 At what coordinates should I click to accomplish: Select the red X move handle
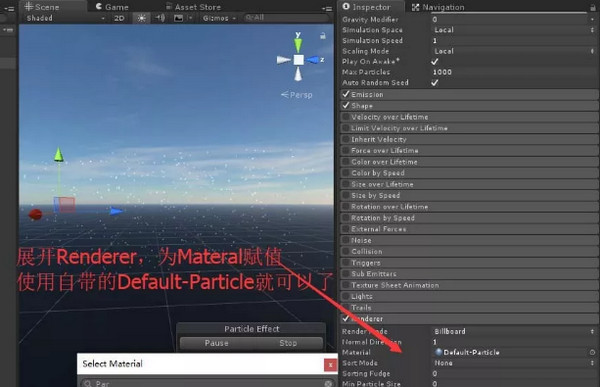35,214
